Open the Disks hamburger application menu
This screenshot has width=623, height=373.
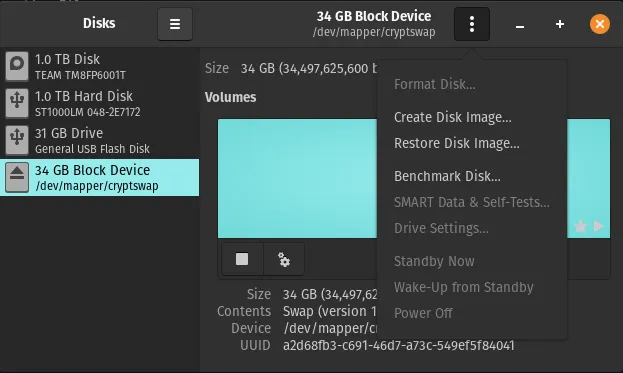click(x=175, y=24)
